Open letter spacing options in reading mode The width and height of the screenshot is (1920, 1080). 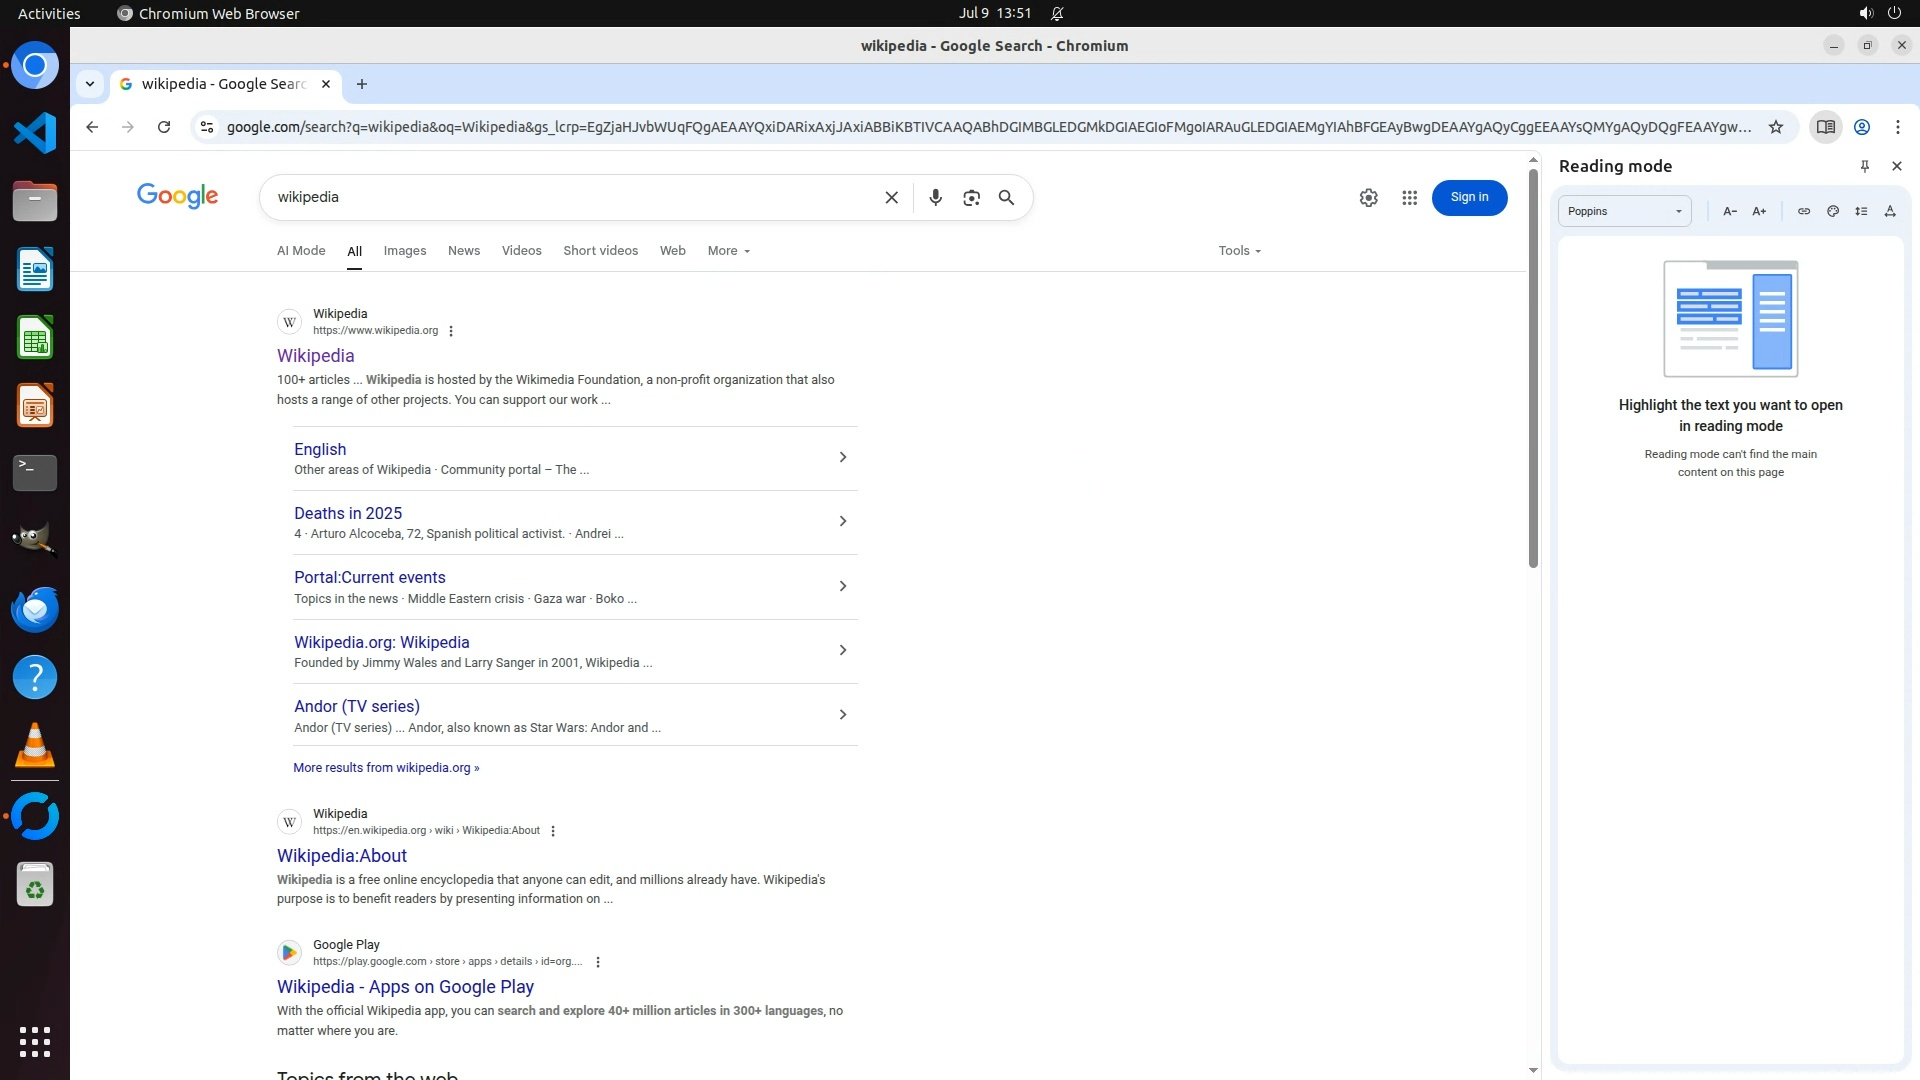pos(1890,211)
